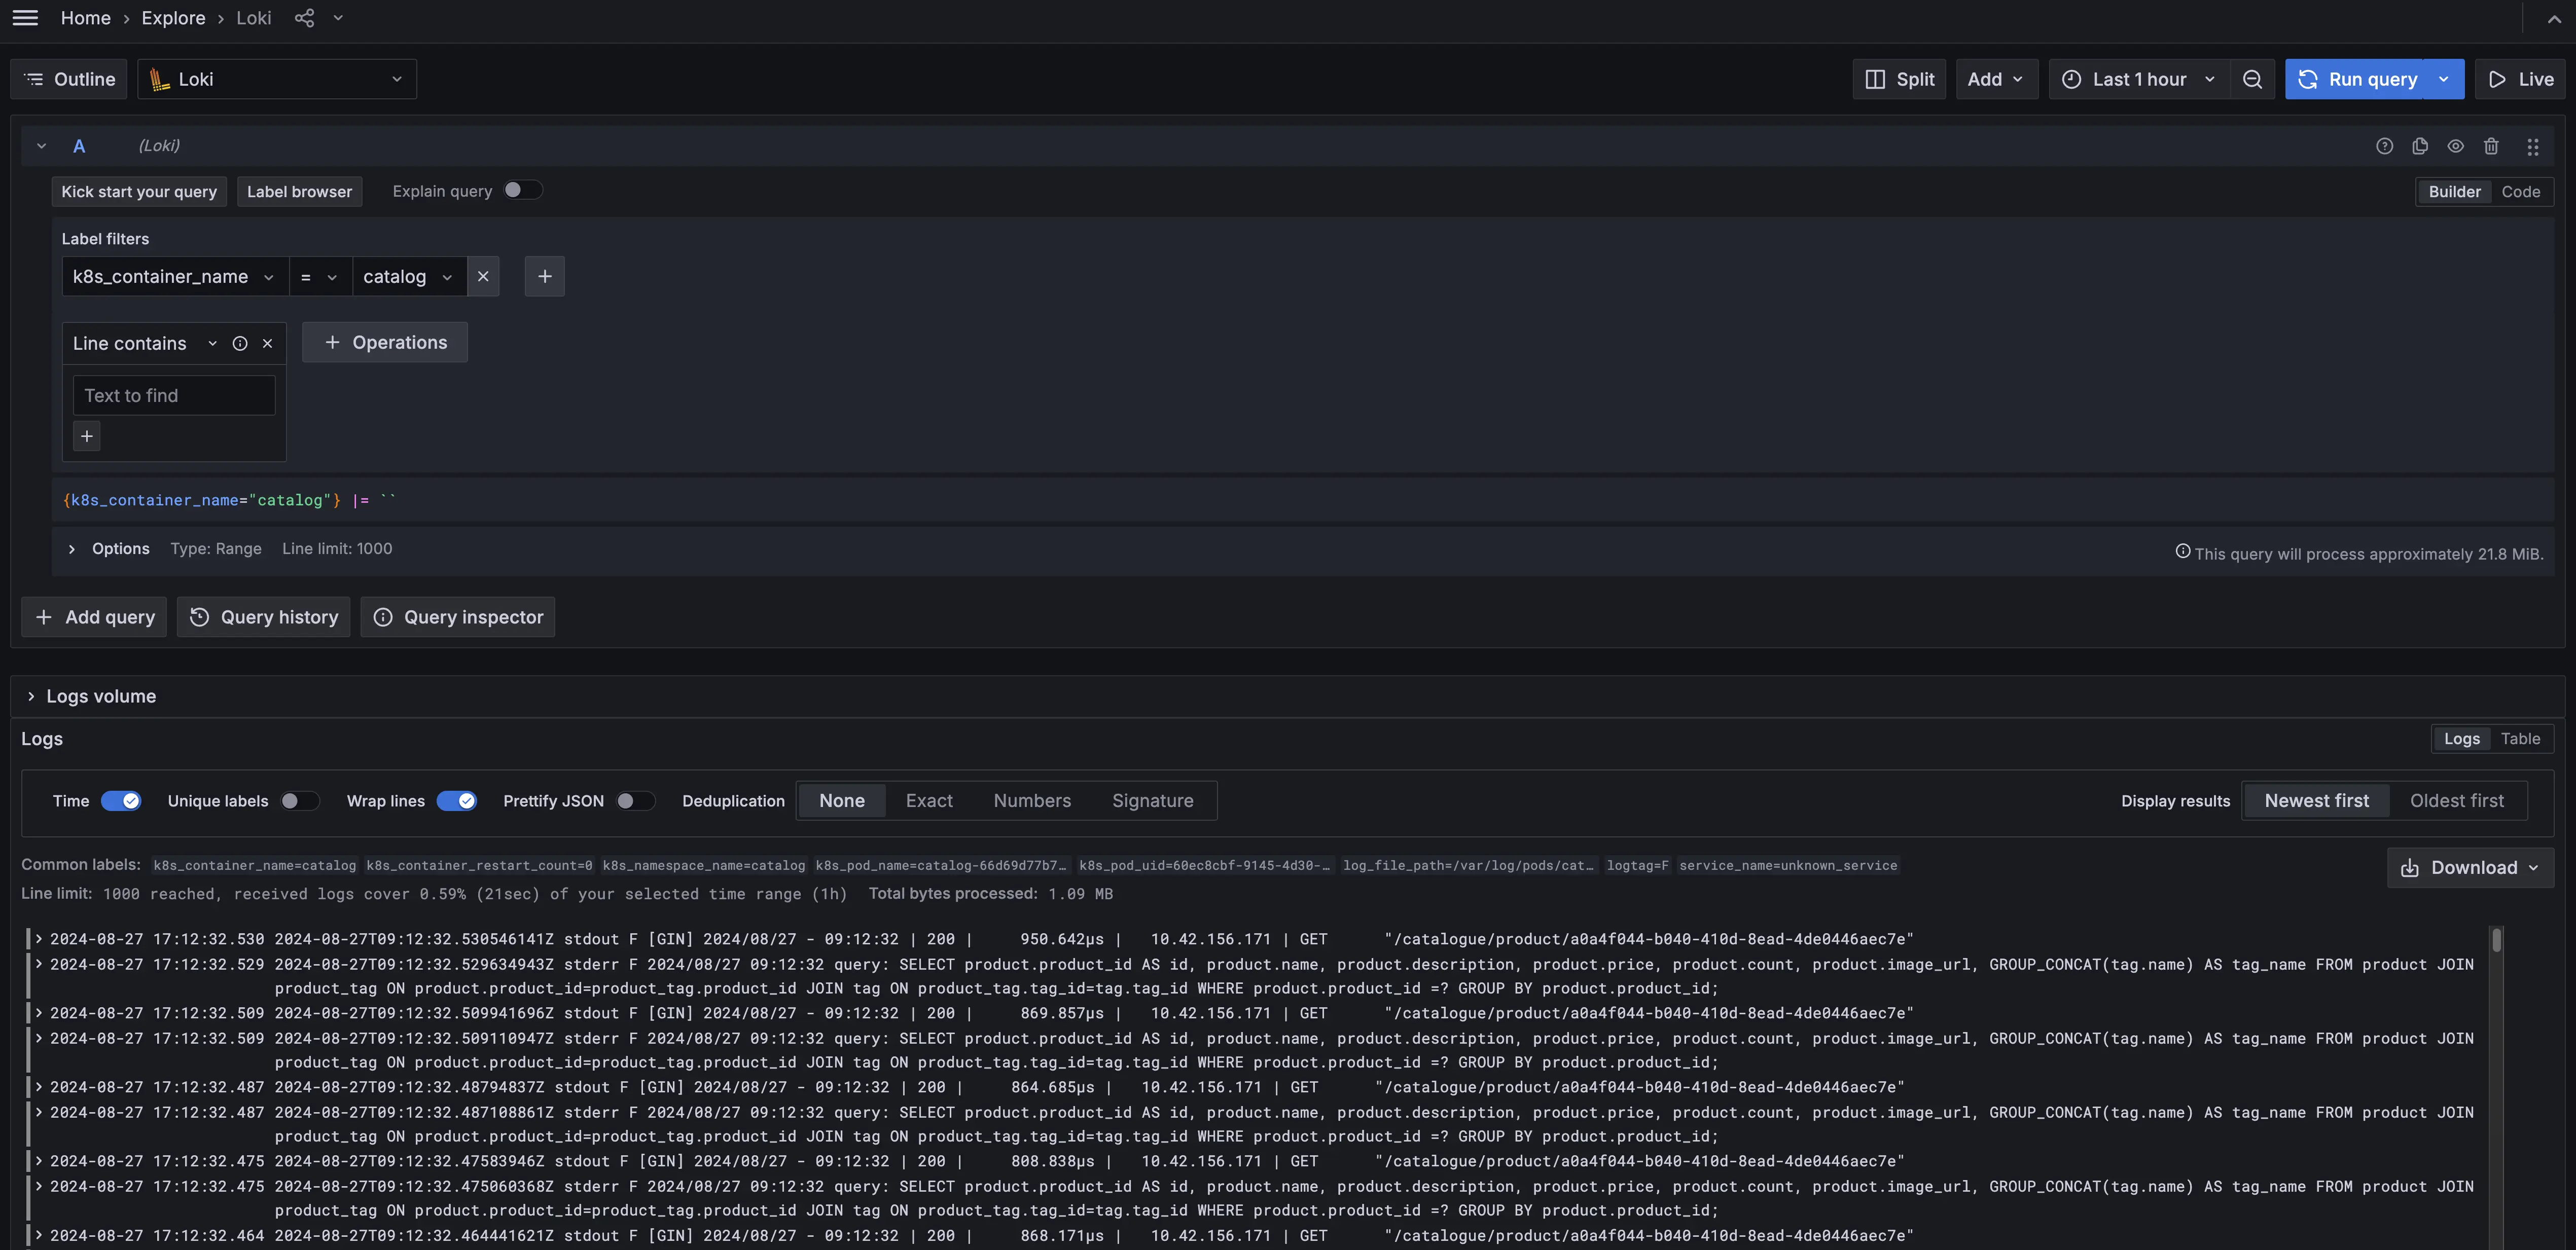Open the hamburger navigation menu
Viewport: 2576px width, 1250px height.
[x=25, y=18]
